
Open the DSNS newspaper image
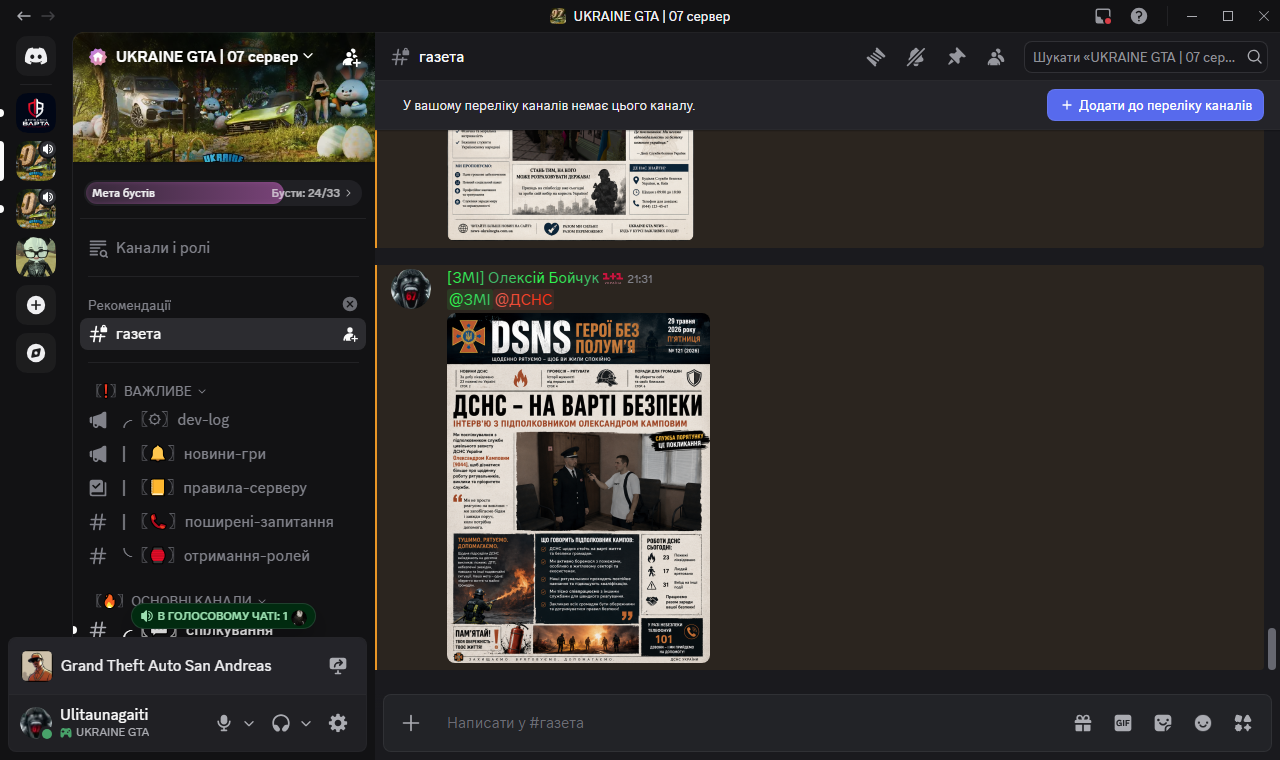(x=578, y=488)
